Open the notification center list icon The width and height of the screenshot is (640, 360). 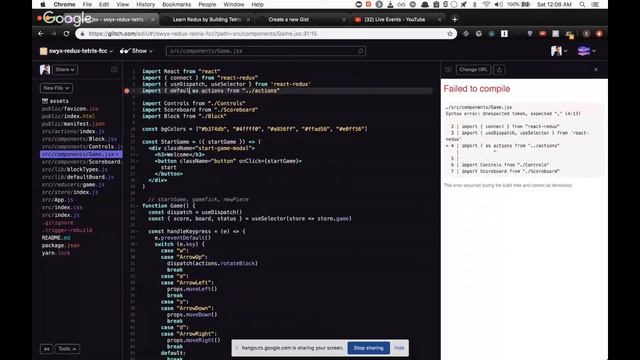595,4
